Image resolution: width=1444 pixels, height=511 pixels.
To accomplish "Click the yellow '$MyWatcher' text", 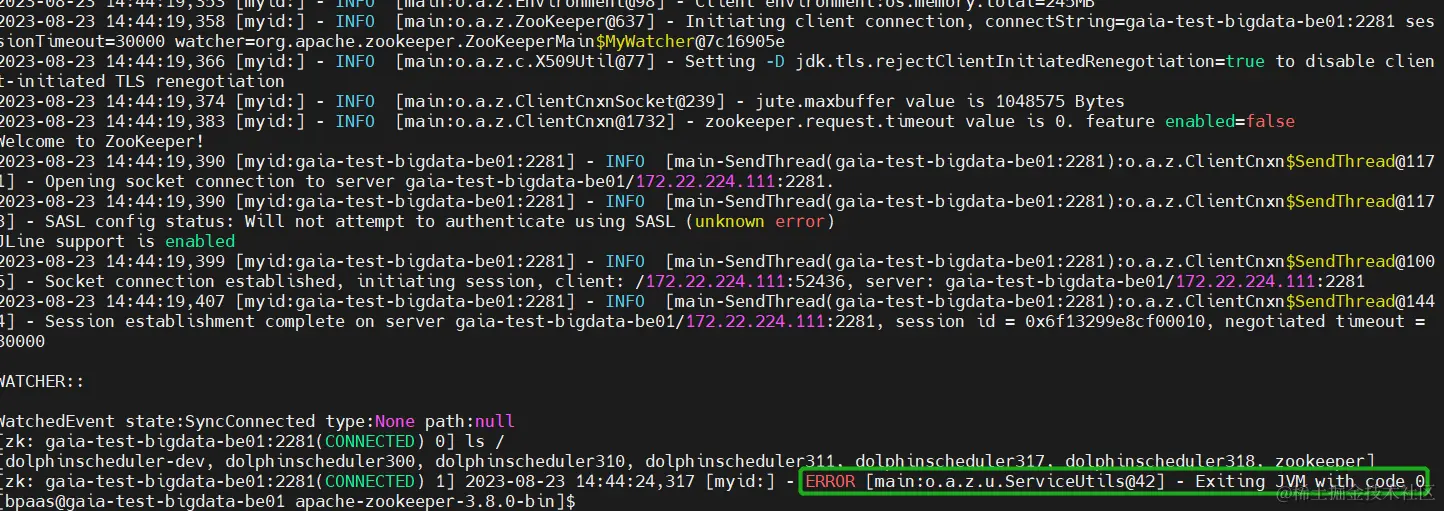I will 645,41.
